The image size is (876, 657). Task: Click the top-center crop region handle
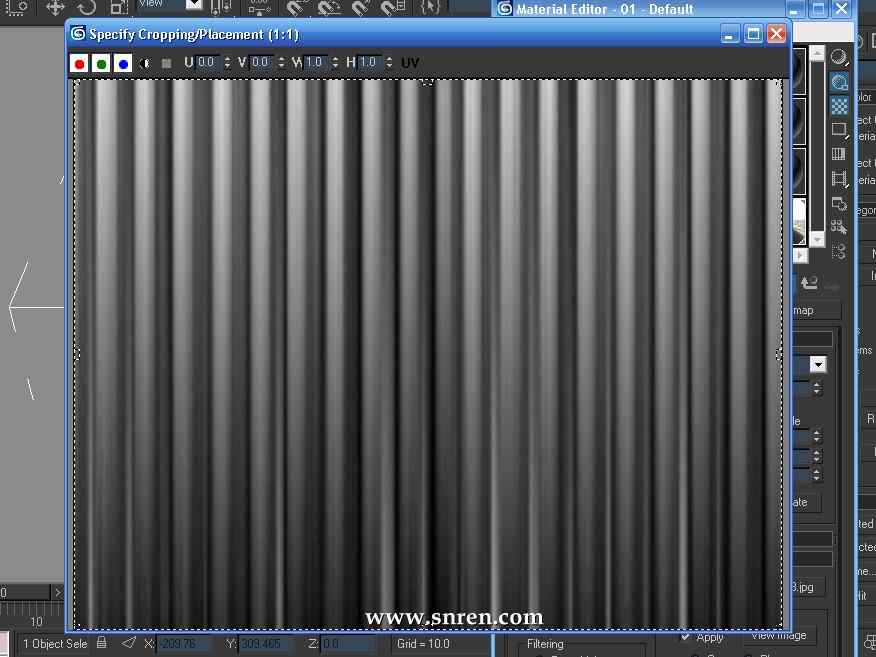click(427, 81)
